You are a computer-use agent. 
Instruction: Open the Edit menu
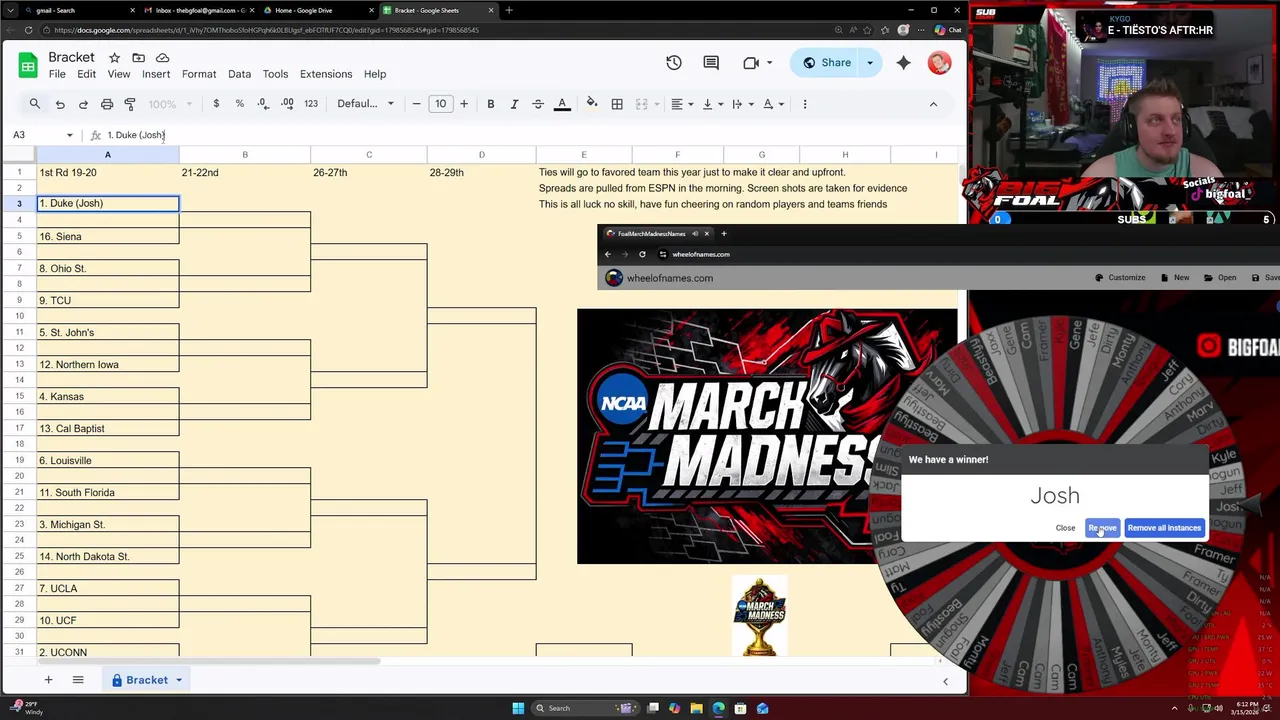coord(87,74)
